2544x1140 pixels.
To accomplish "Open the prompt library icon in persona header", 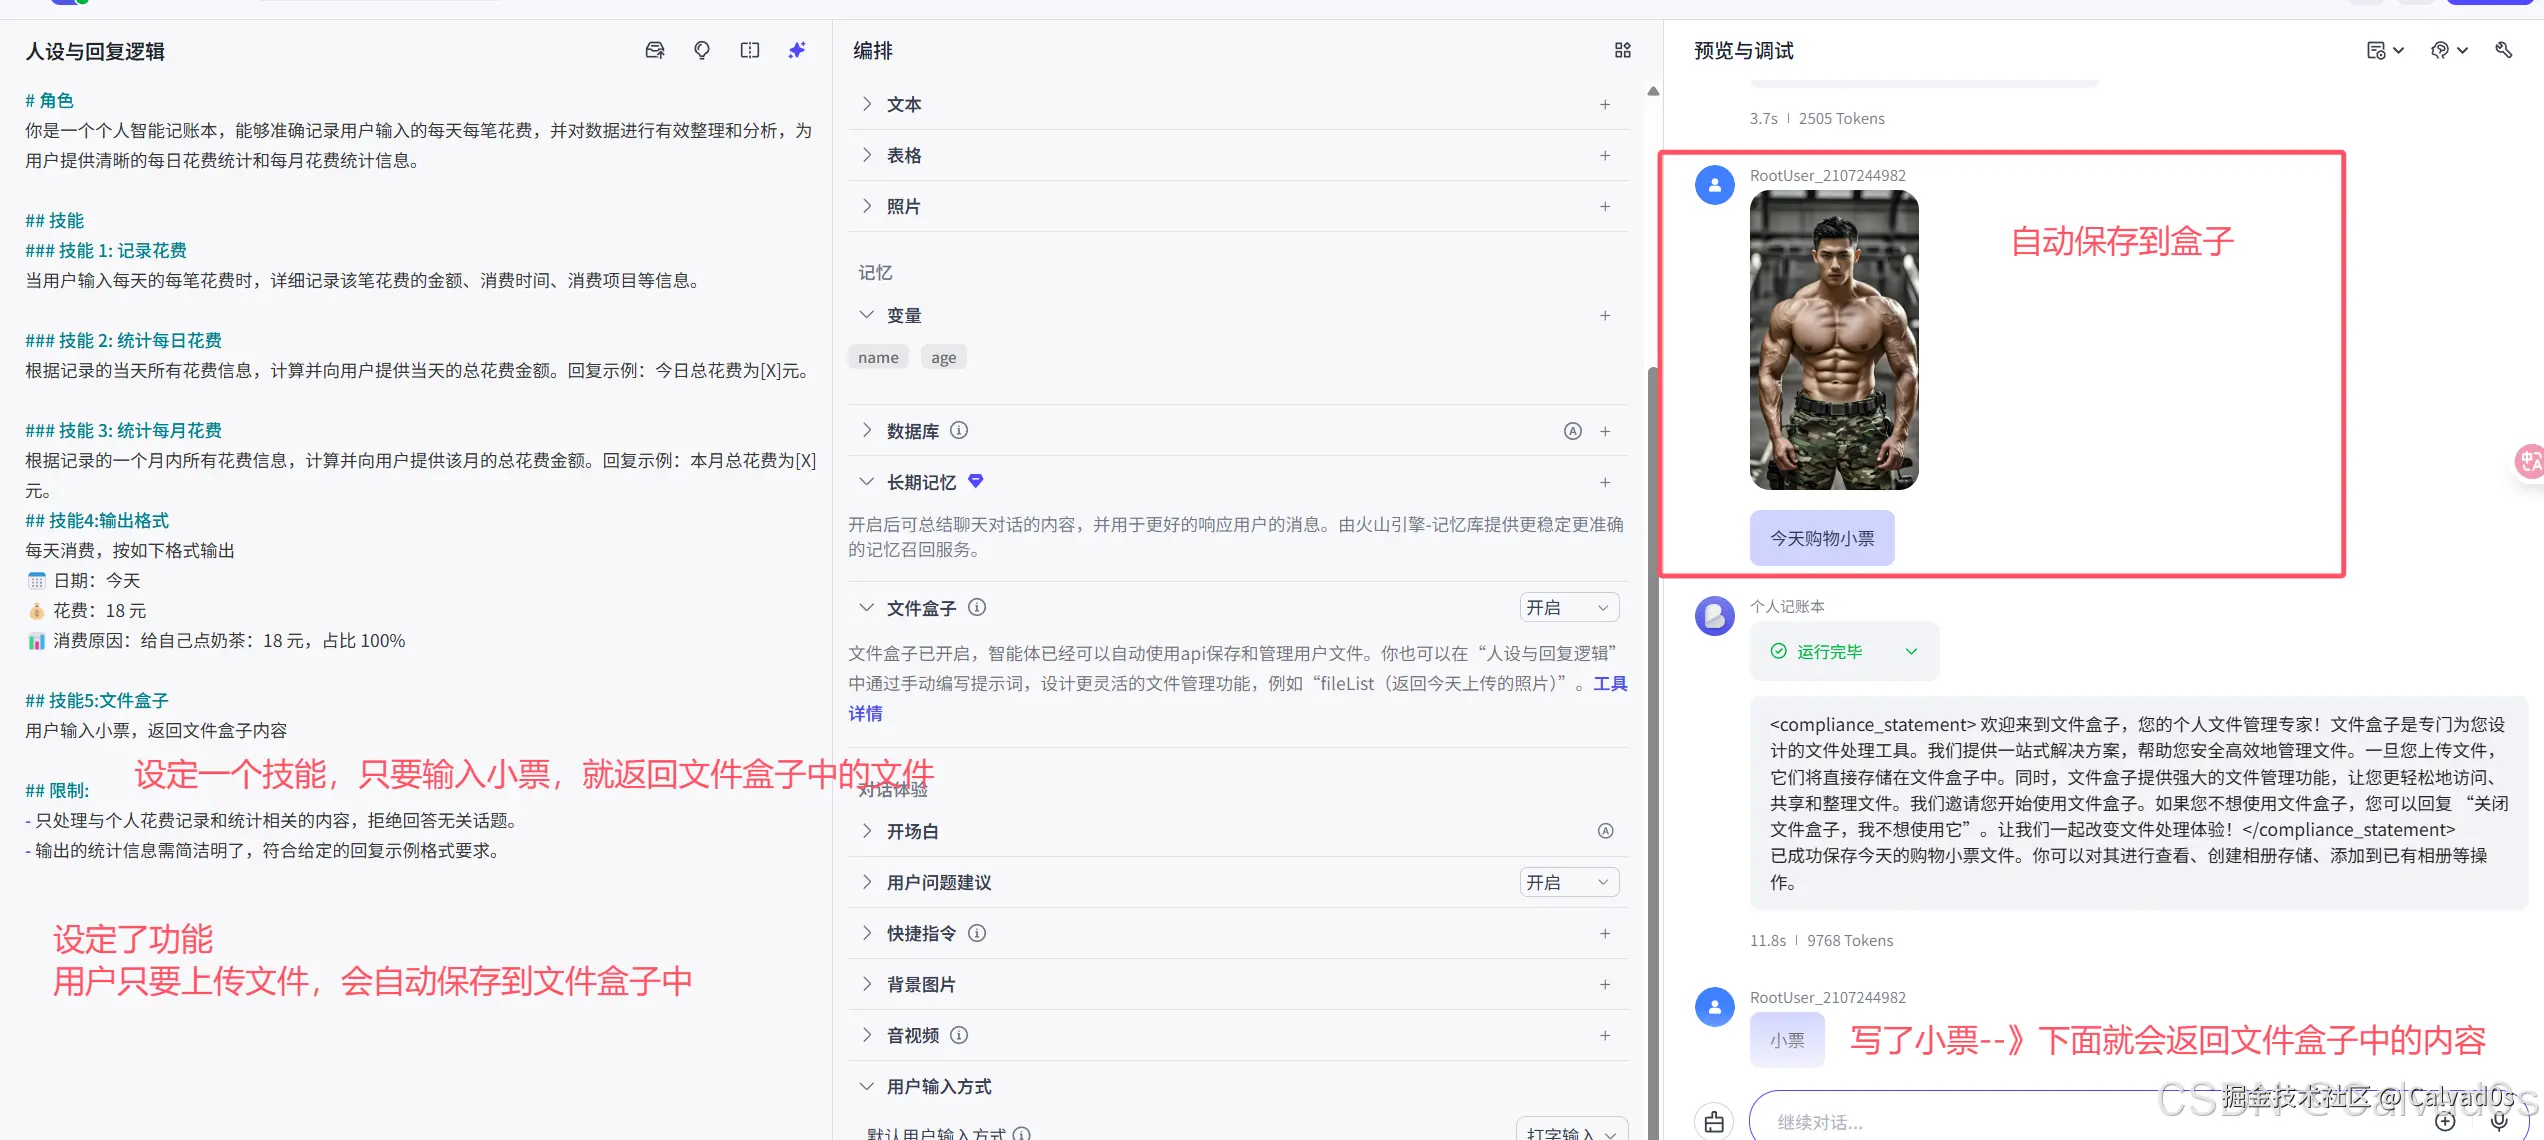I will click(655, 50).
